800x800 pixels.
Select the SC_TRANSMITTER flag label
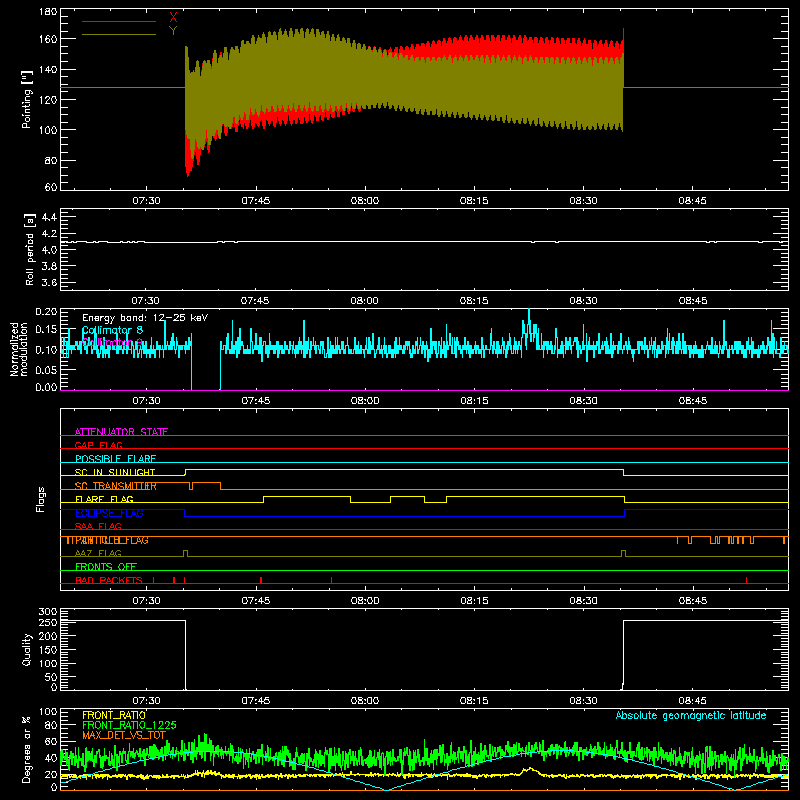coord(116,486)
